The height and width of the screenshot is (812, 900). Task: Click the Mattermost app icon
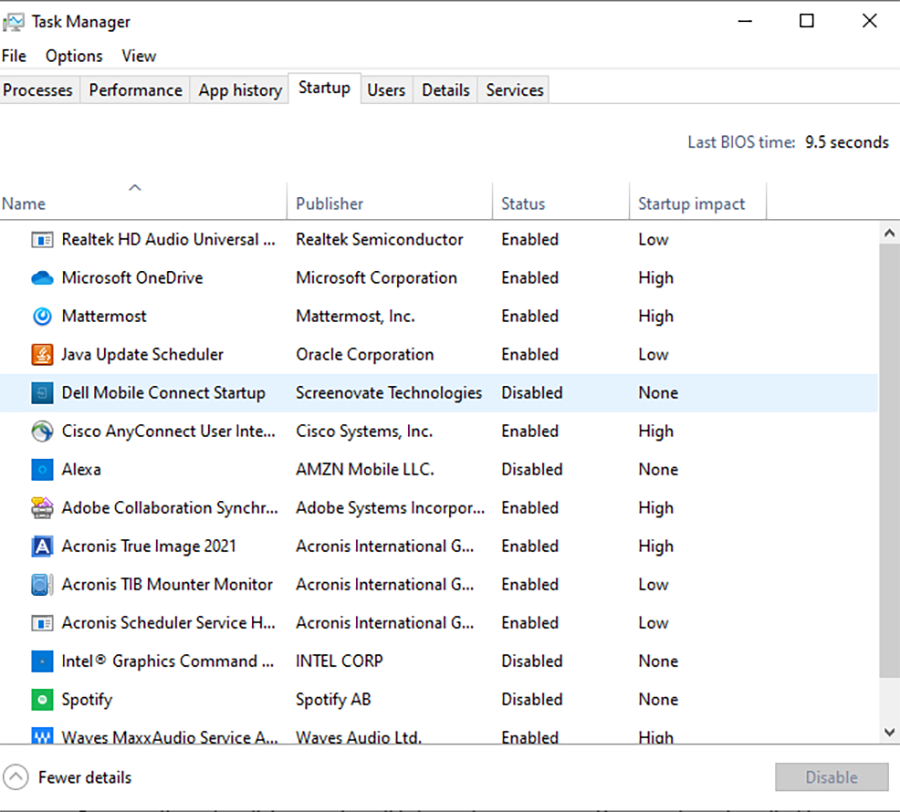pos(42,316)
